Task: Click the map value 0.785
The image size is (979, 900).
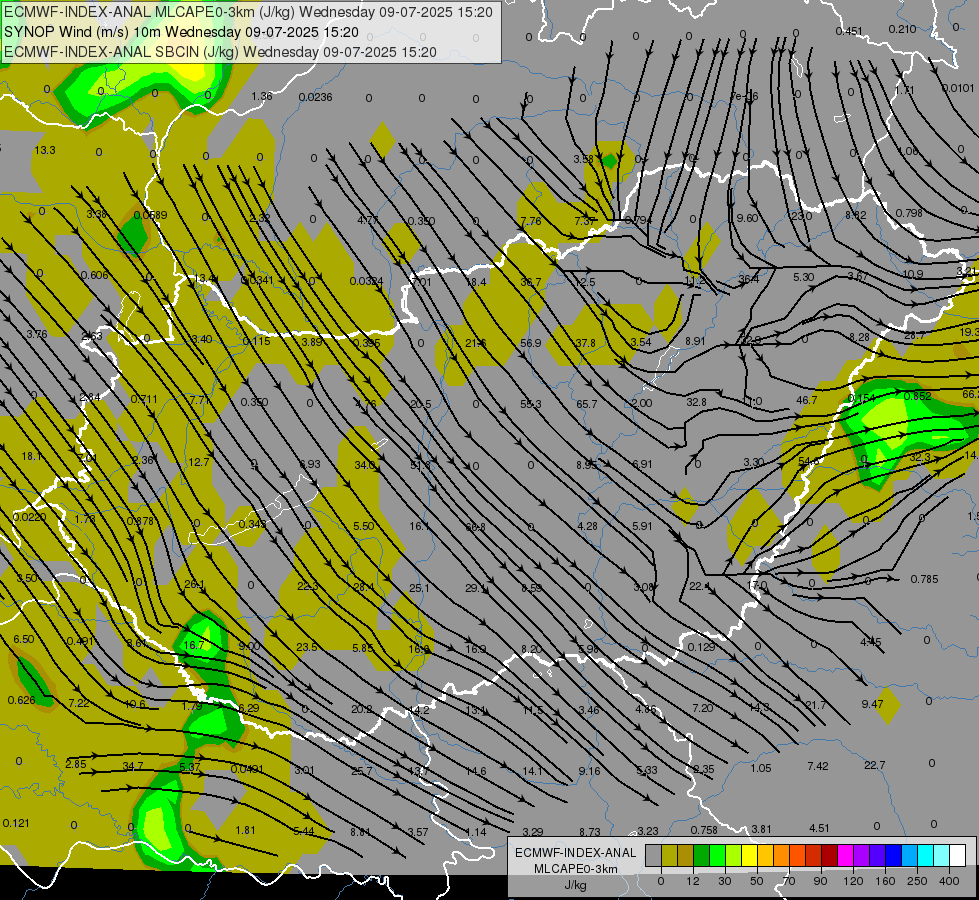Action: (x=924, y=579)
